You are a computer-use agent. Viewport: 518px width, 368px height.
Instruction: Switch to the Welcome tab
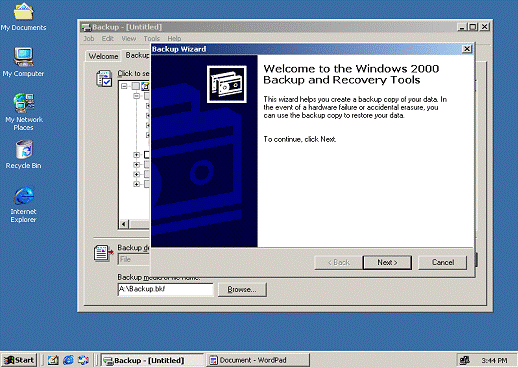pos(103,56)
